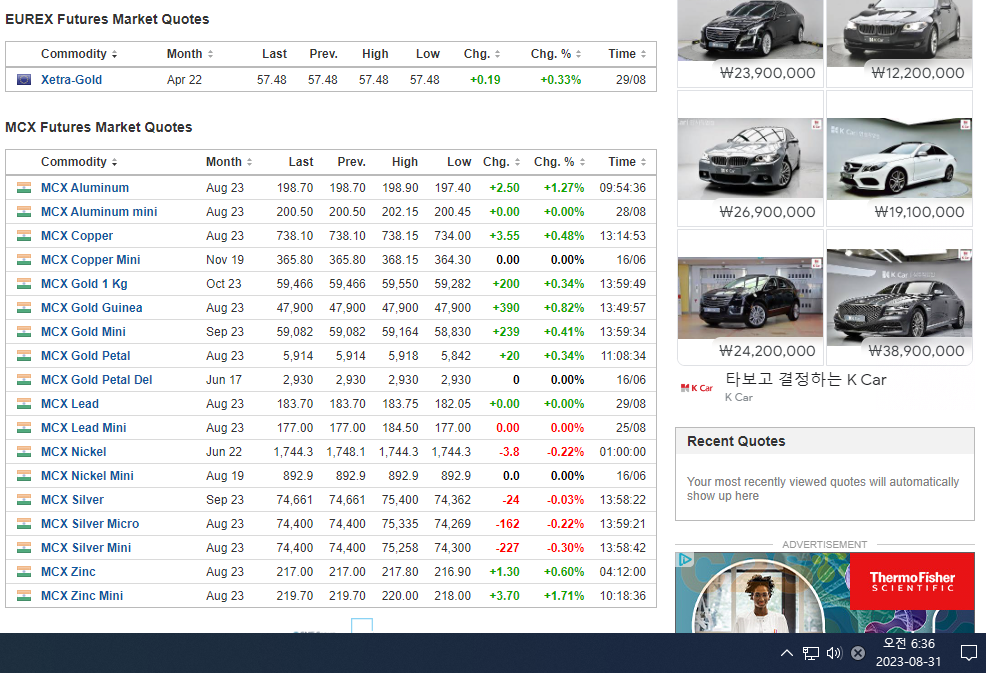This screenshot has width=986, height=673.
Task: Click the AdChoices icon on ThermoFisher ad
Action: click(685, 559)
